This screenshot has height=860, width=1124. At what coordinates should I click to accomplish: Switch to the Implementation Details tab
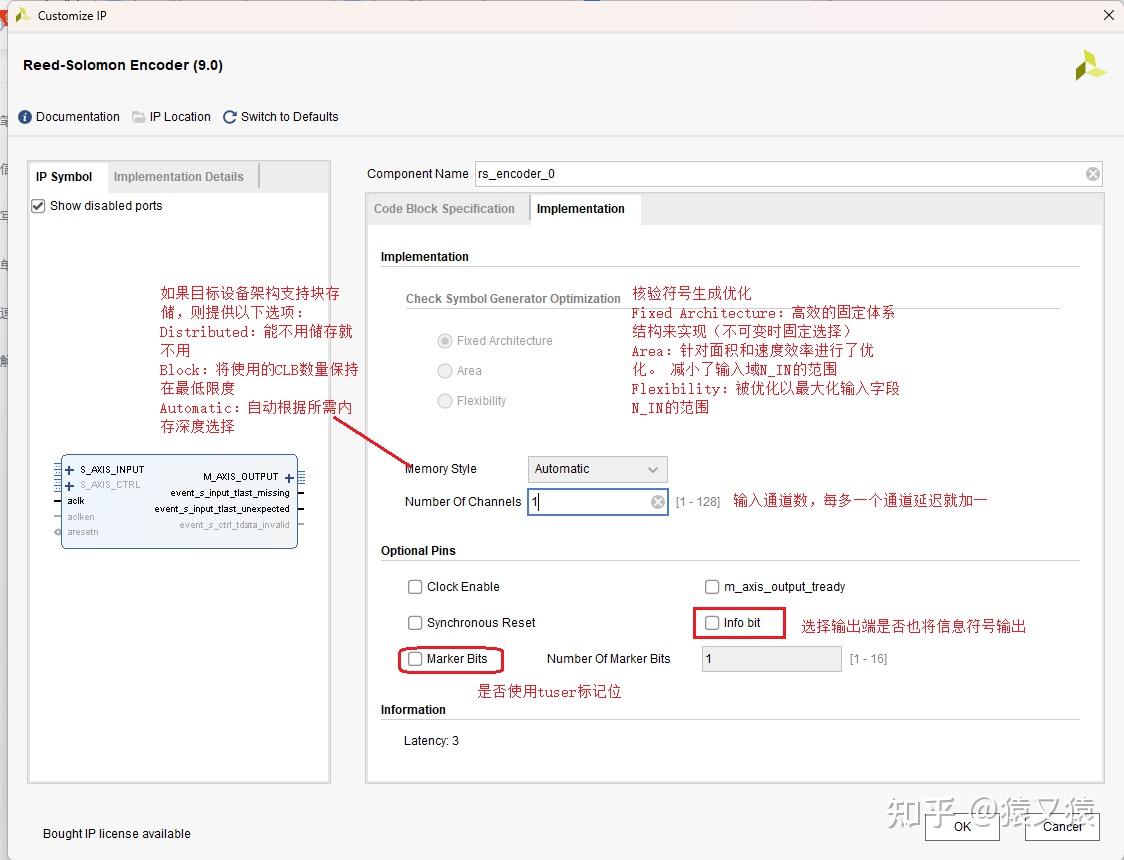(181, 176)
